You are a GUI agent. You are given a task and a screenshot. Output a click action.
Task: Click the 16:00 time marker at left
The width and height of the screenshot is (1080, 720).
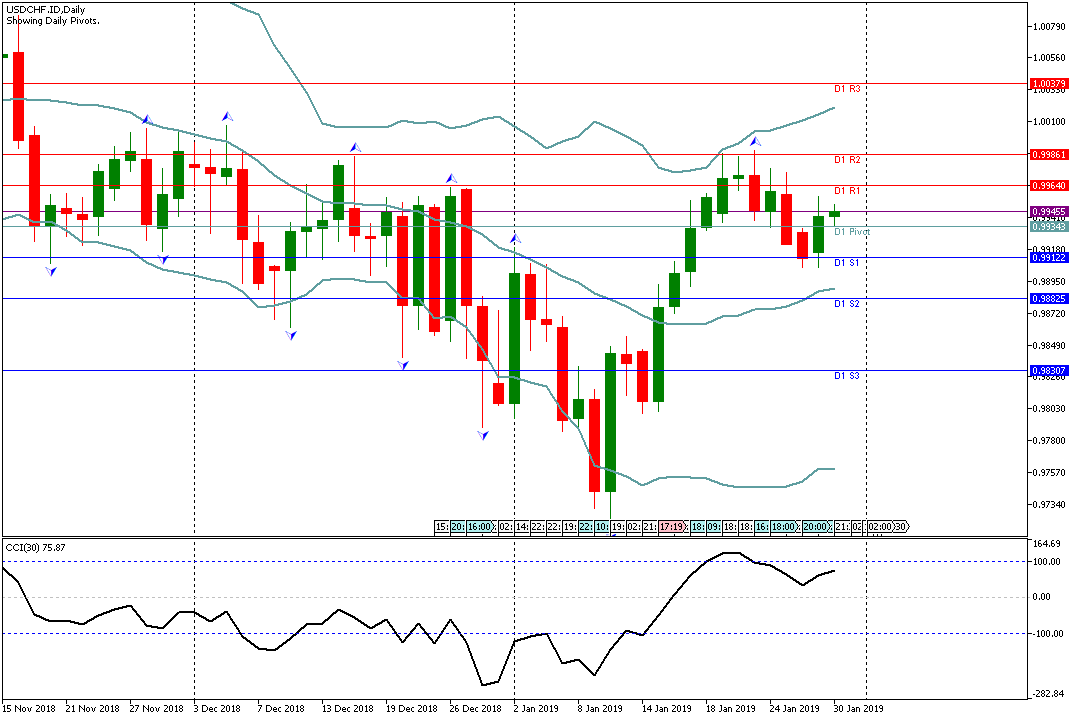pos(480,526)
